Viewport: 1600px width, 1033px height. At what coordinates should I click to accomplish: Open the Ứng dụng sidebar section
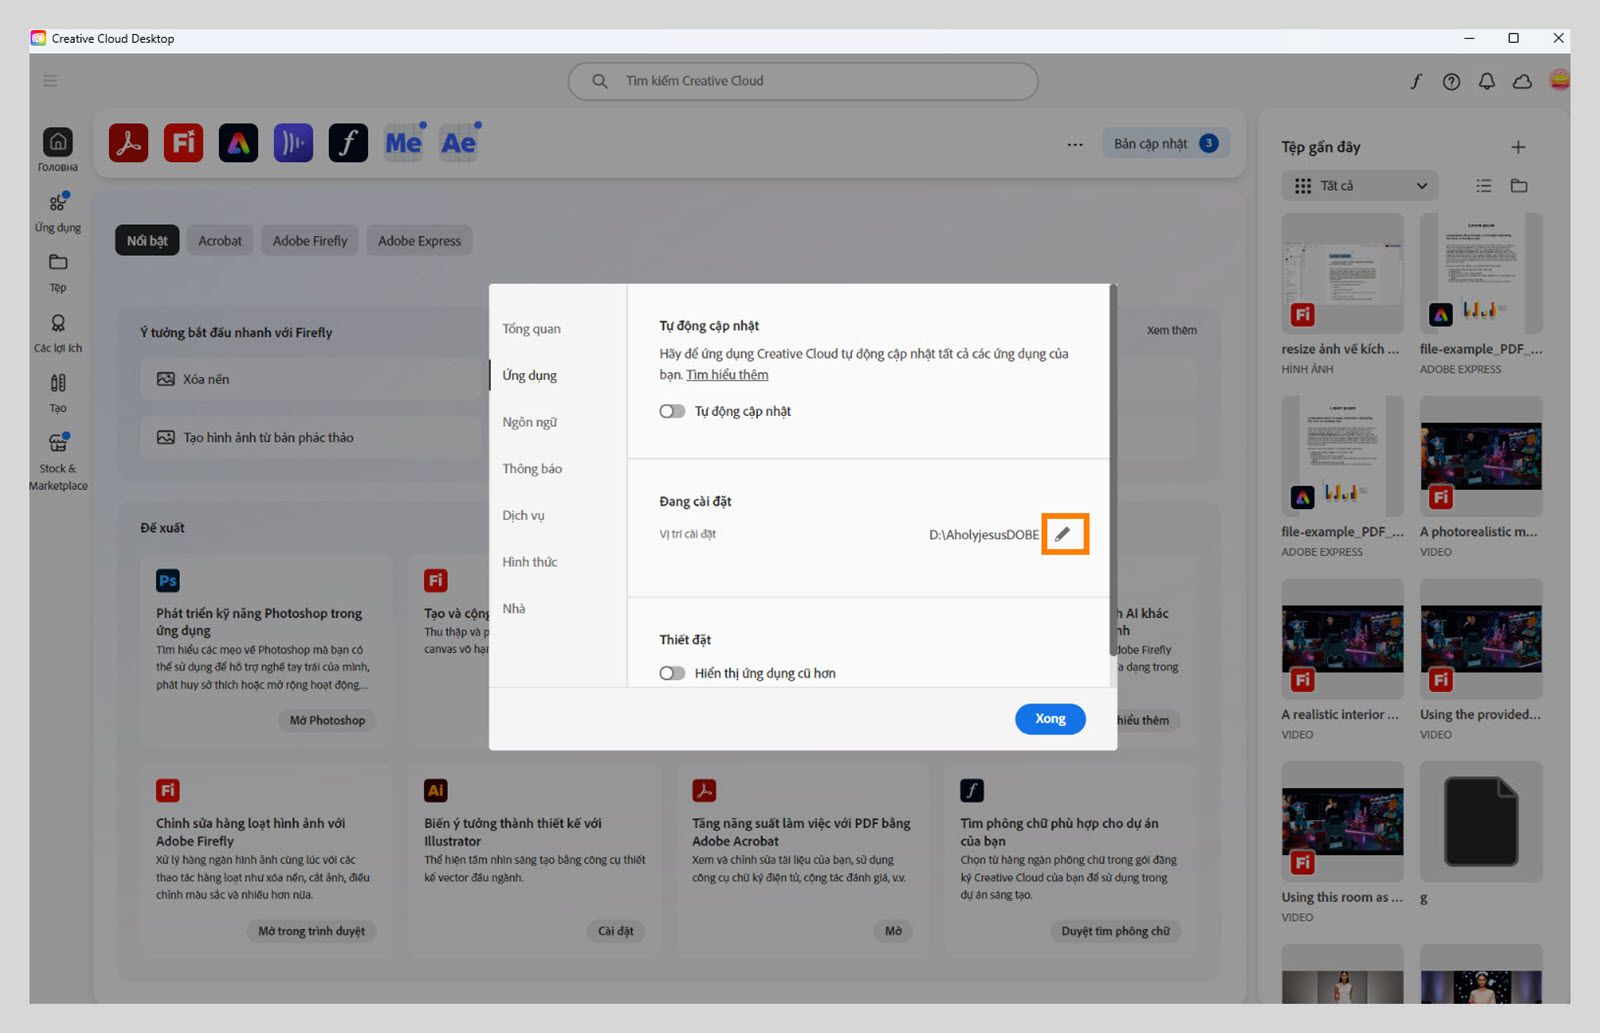(x=58, y=211)
